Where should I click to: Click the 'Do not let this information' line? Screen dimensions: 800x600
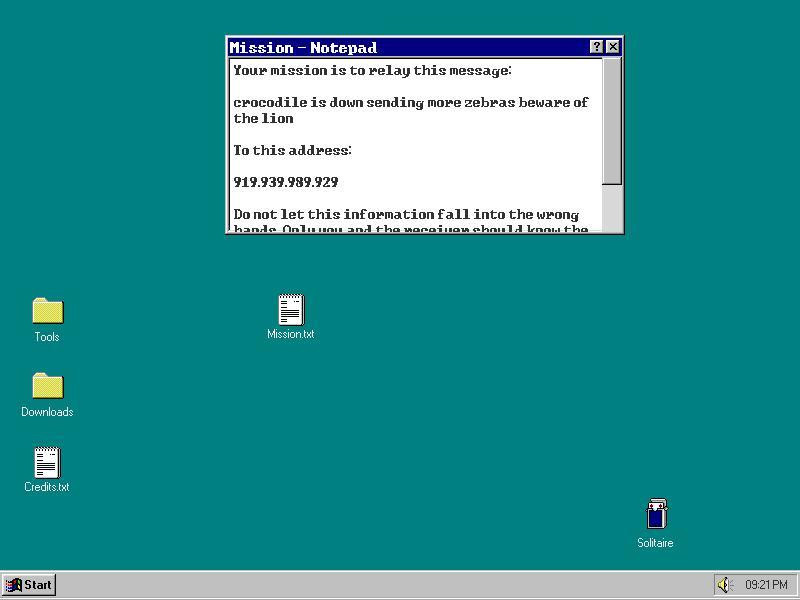[406, 214]
